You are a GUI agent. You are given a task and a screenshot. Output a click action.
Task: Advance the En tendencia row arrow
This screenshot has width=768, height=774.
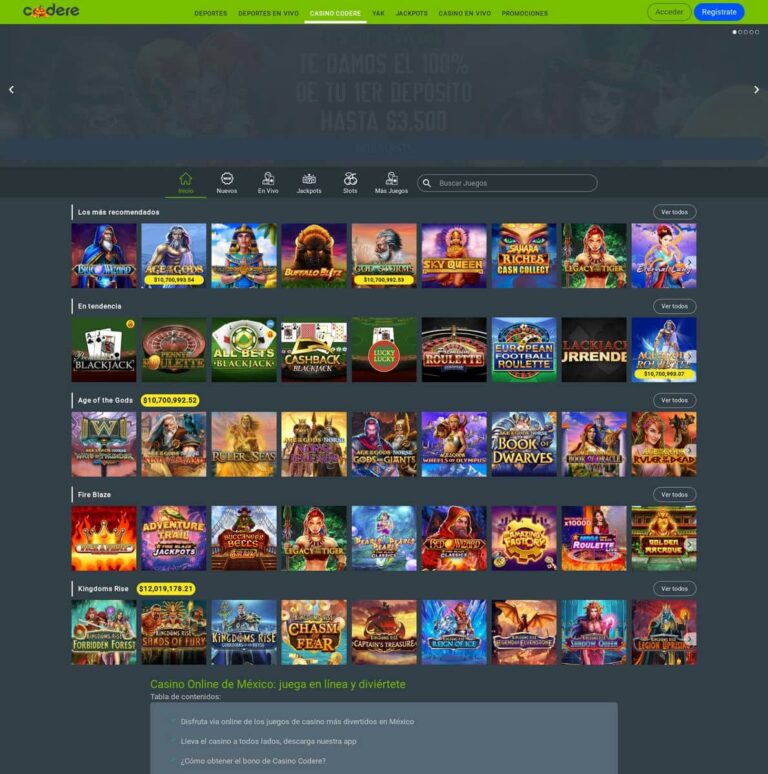coord(690,356)
